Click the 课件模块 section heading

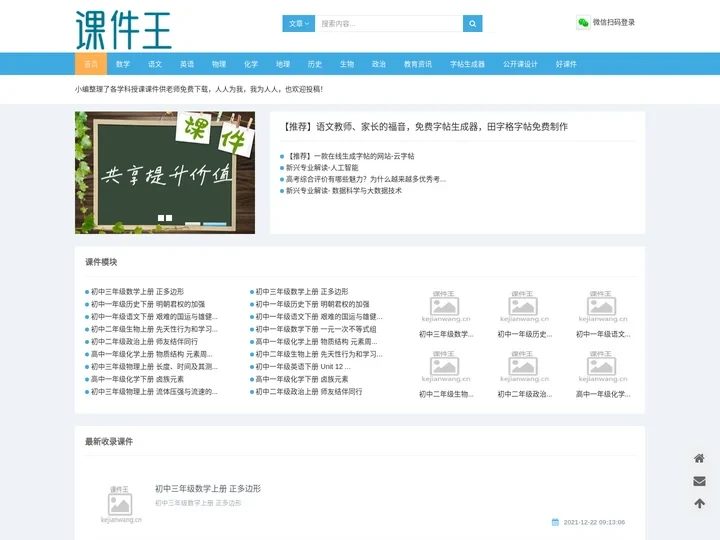[101, 262]
